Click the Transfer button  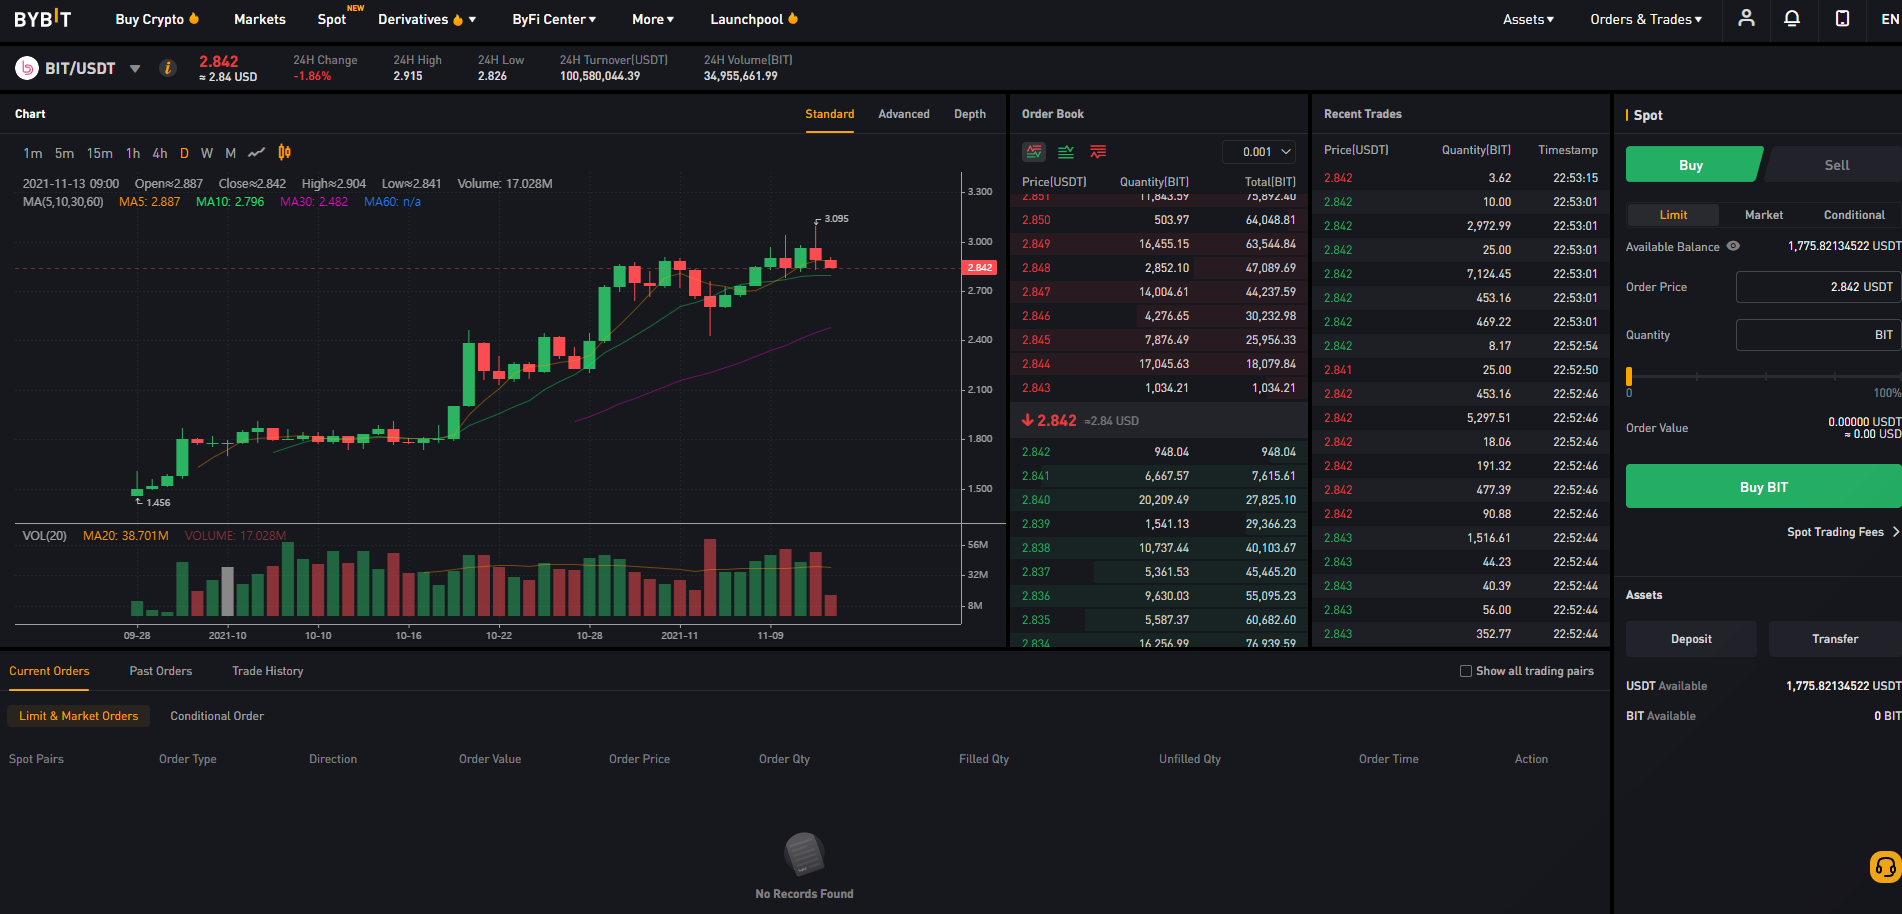point(1835,639)
